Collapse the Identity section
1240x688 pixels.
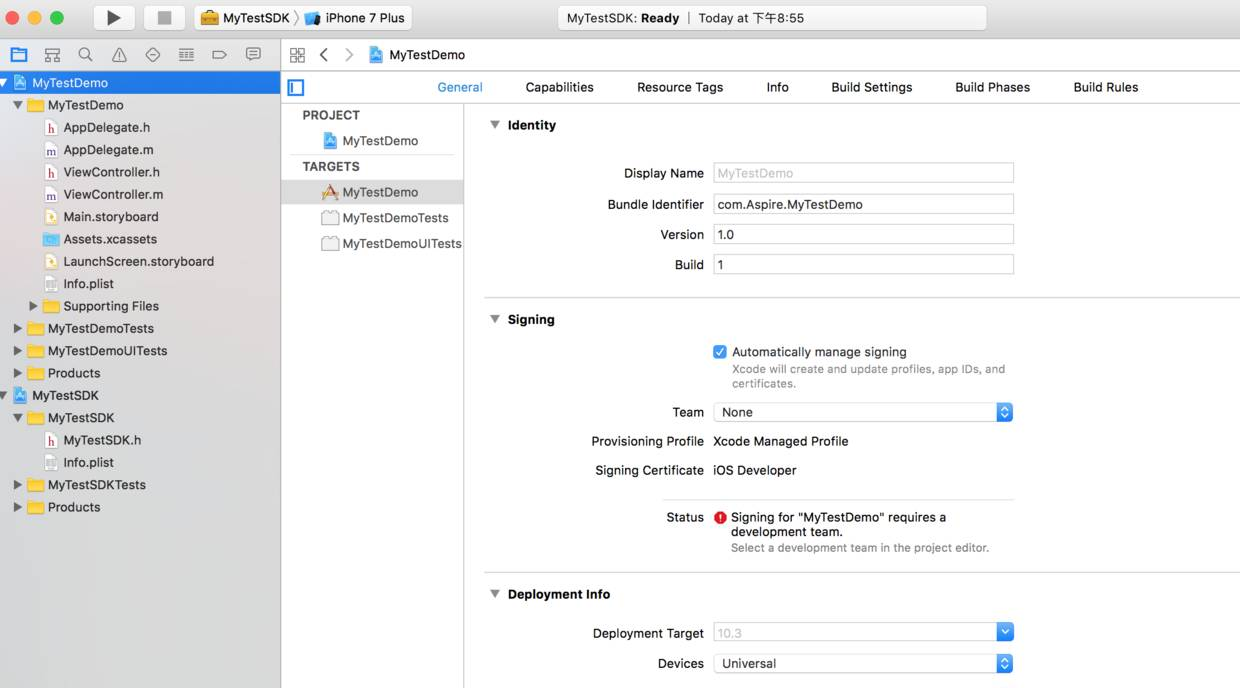point(494,125)
